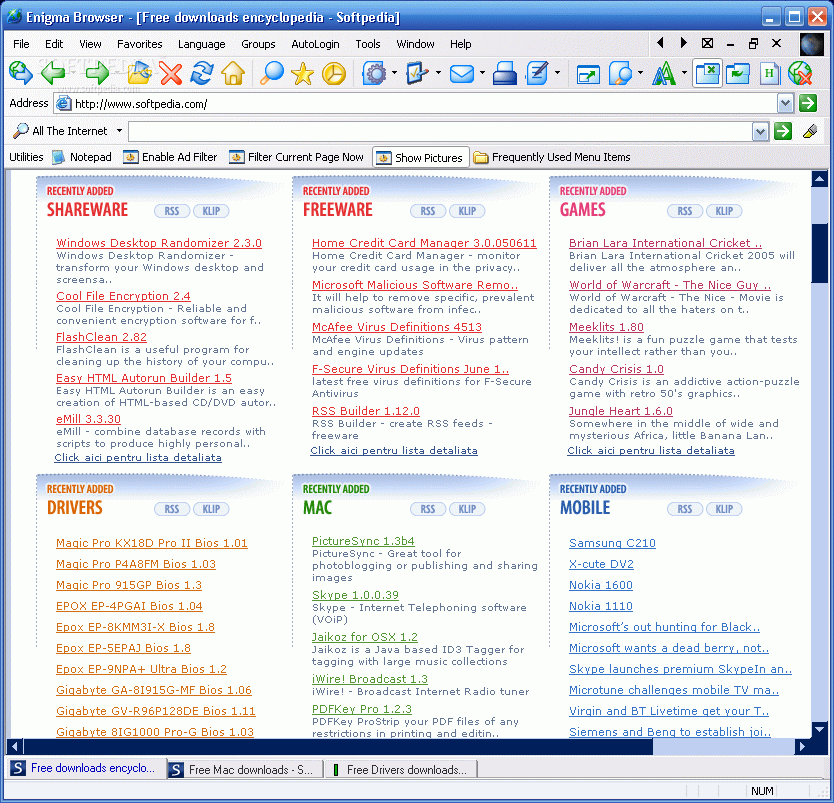Image resolution: width=834 pixels, height=803 pixels.
Task: Open dropdown arrow next to zoom magnifier icon
Action: pos(640,73)
